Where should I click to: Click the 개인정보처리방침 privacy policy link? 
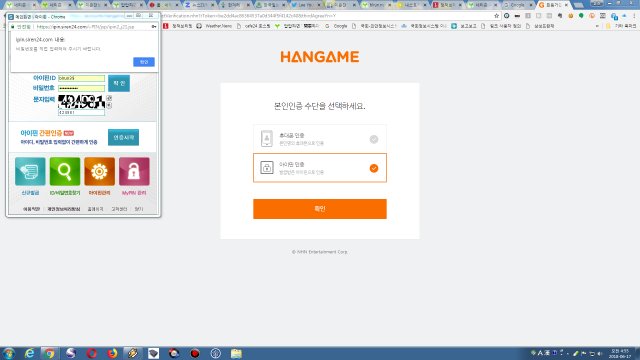coord(64,209)
